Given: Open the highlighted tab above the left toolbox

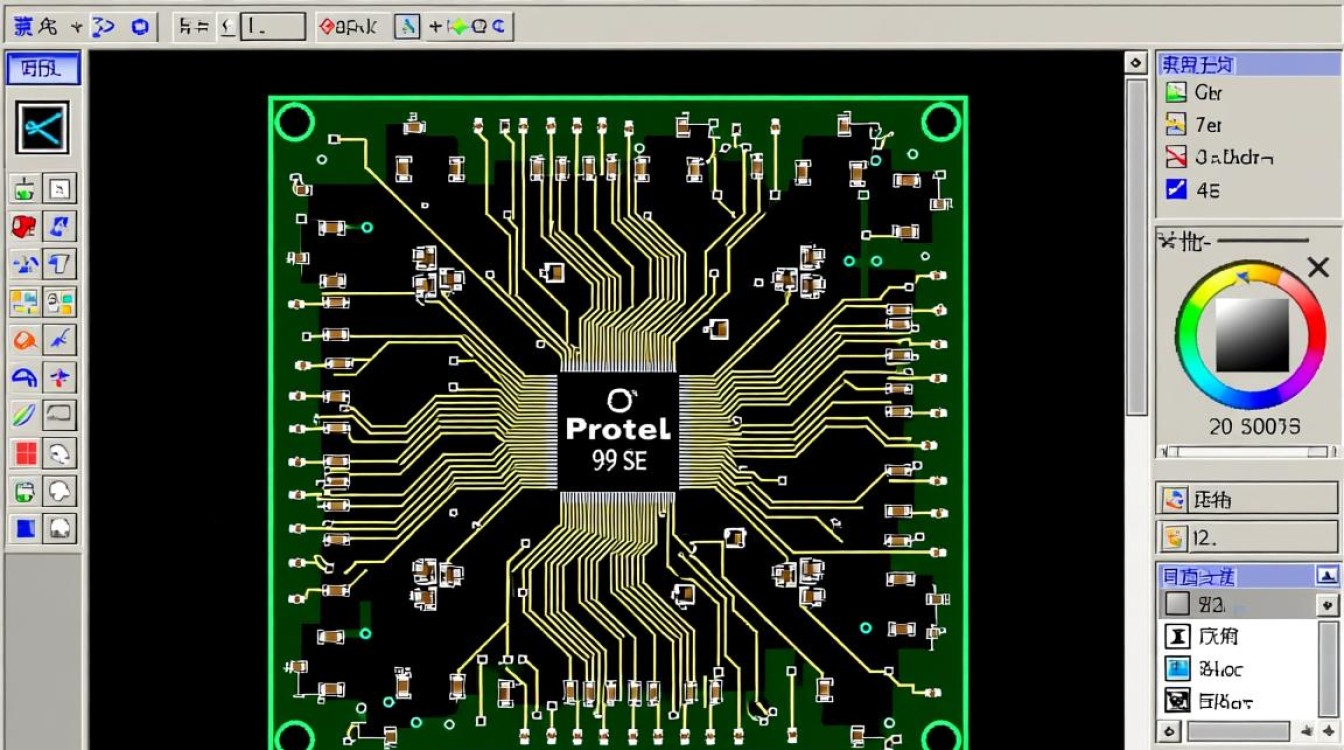Looking at the screenshot, I should 43,68.
